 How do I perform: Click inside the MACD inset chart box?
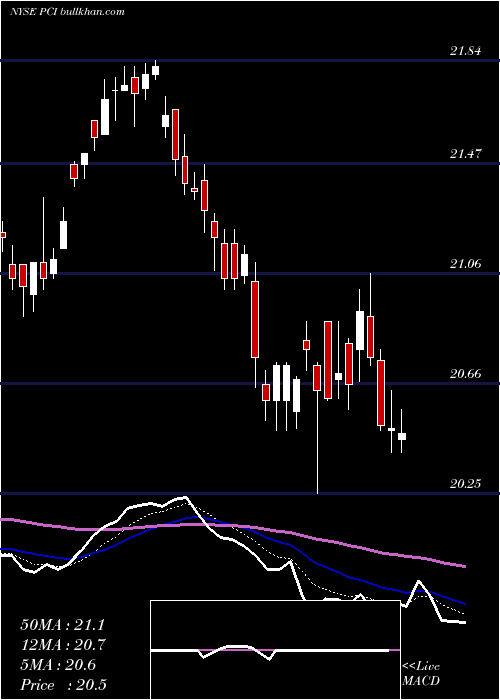point(275,650)
